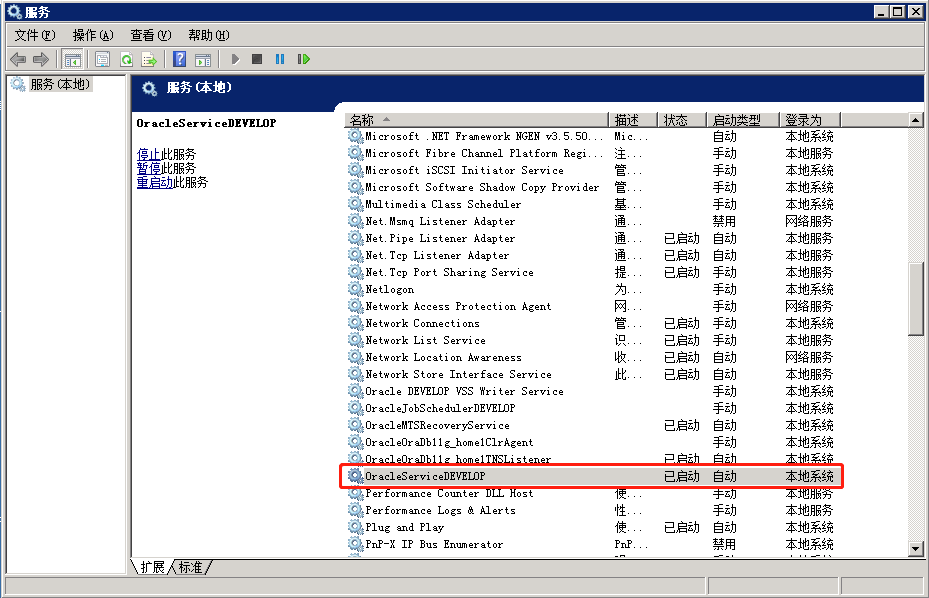Toggle the console tree show/hide icon
The image size is (929, 598).
(x=72, y=59)
